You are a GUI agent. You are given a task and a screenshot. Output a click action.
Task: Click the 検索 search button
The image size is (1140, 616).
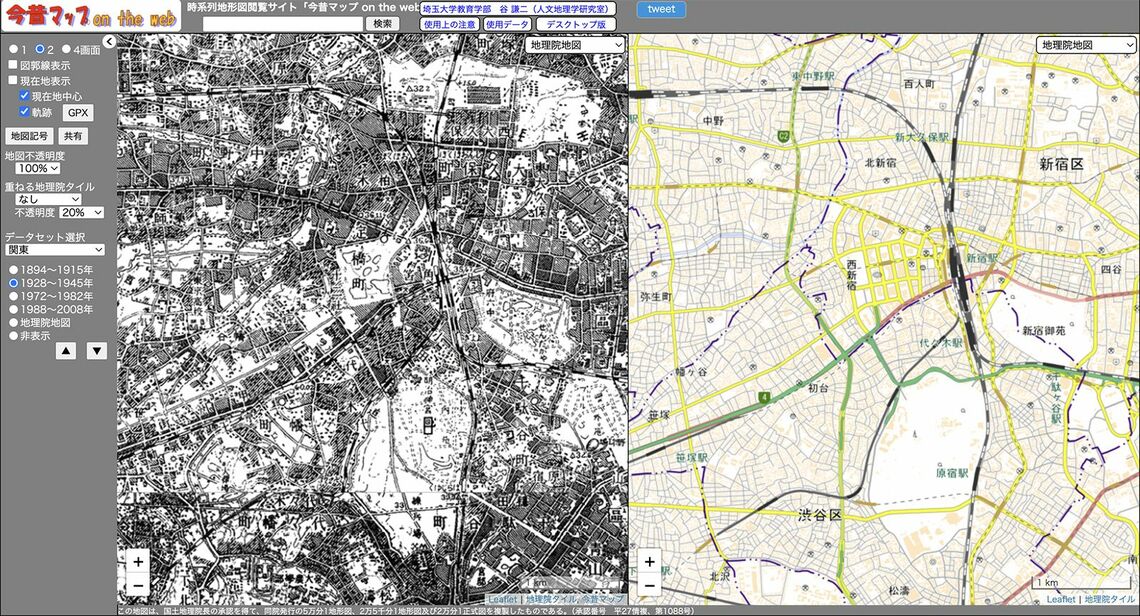[382, 24]
